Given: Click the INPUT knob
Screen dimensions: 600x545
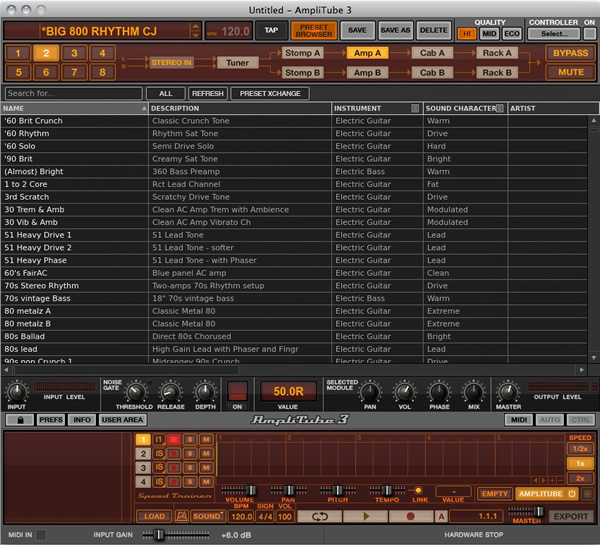Looking at the screenshot, I should click(16, 392).
